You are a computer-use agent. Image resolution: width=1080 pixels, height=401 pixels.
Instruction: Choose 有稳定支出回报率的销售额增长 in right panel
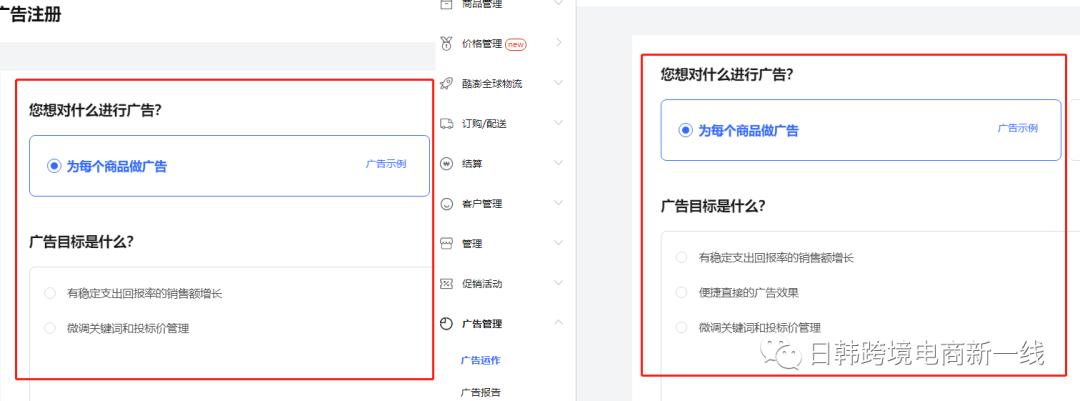(x=681, y=258)
